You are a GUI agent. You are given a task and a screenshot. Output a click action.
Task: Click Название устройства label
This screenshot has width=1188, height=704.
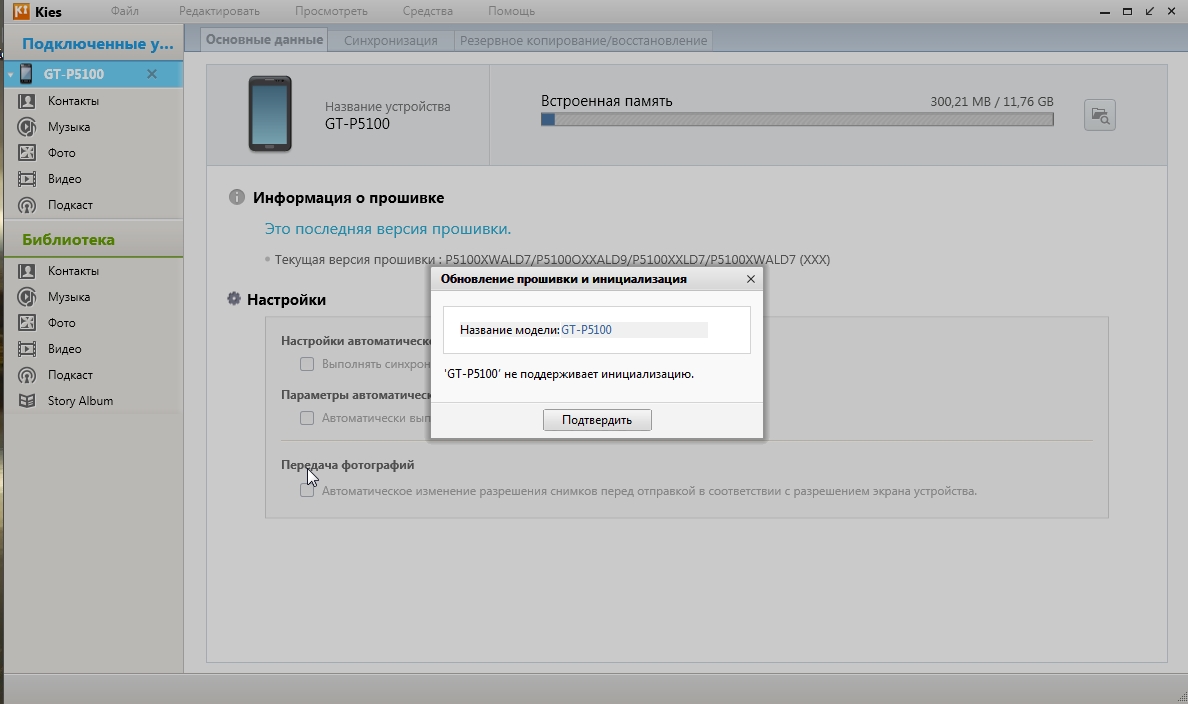coord(388,106)
